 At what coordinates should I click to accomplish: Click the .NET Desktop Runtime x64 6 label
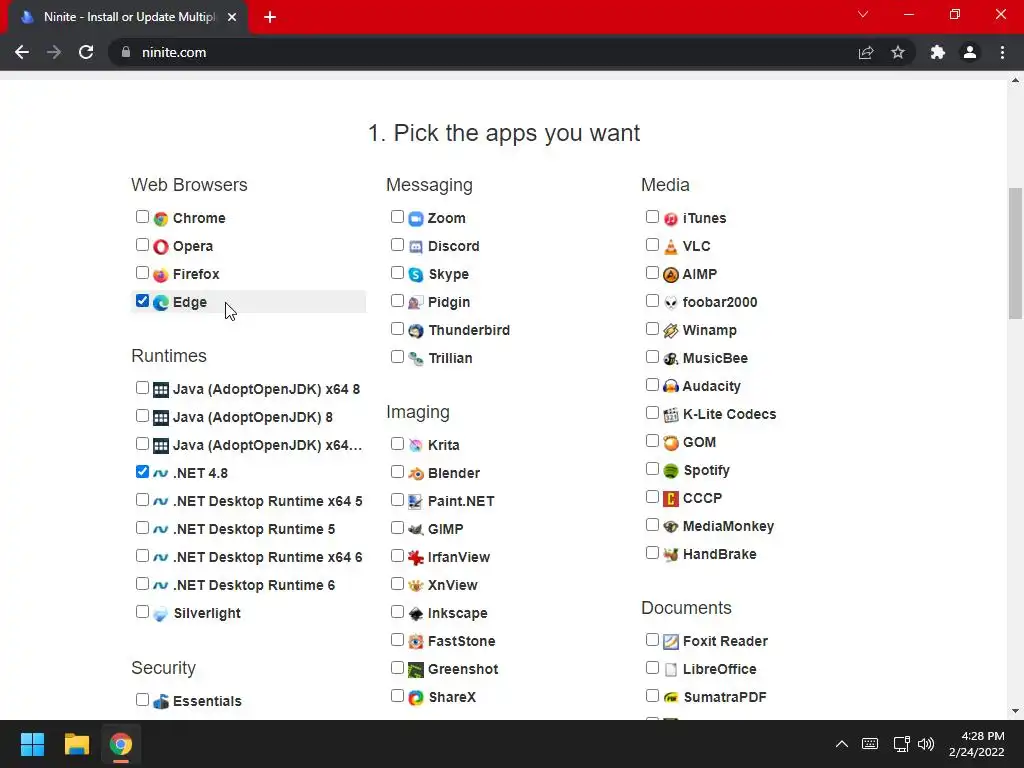pos(268,557)
